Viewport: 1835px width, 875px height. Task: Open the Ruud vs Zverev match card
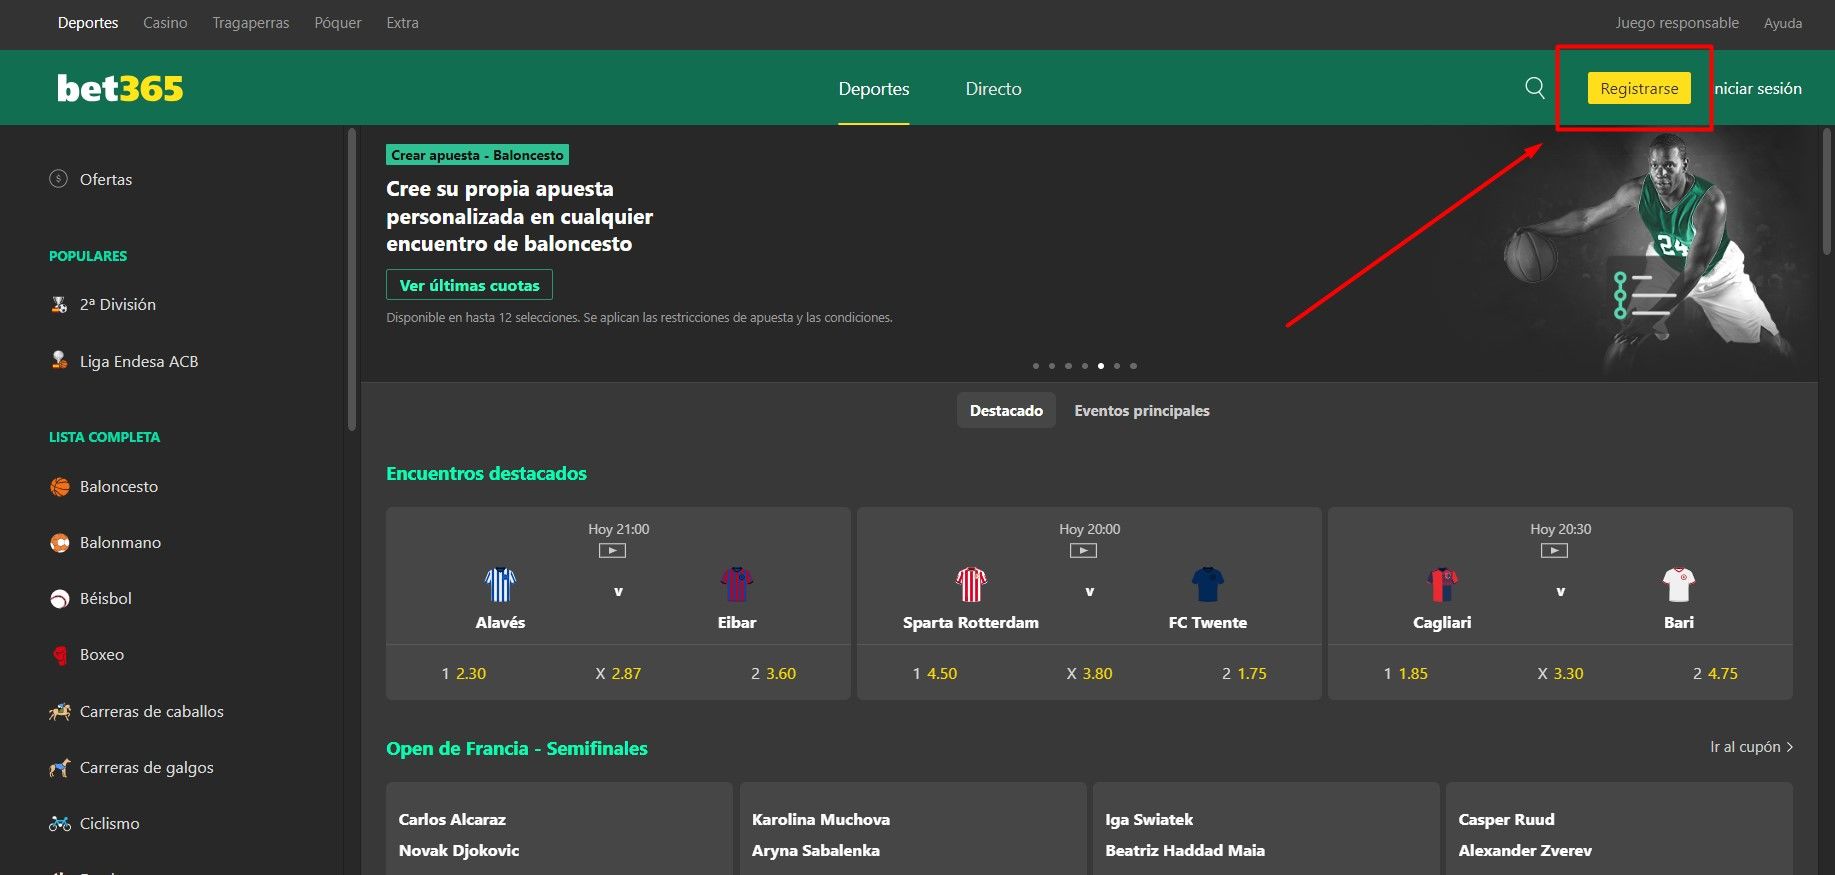[x=1619, y=829]
